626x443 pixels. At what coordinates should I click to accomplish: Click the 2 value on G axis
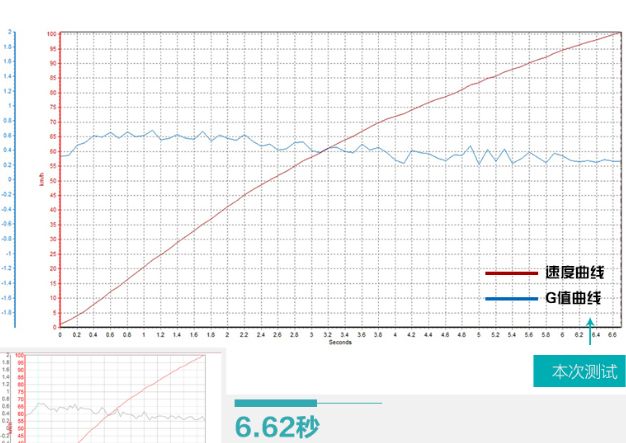tap(10, 32)
